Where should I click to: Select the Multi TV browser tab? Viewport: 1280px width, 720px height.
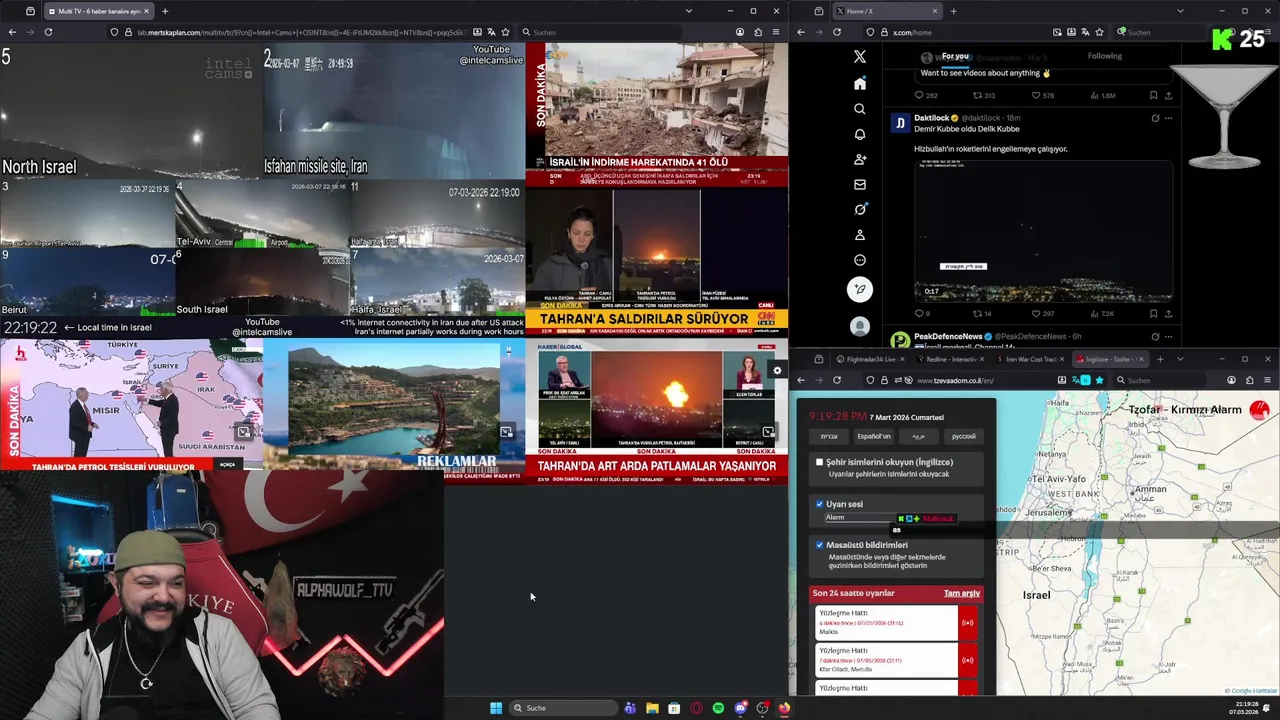tap(98, 11)
